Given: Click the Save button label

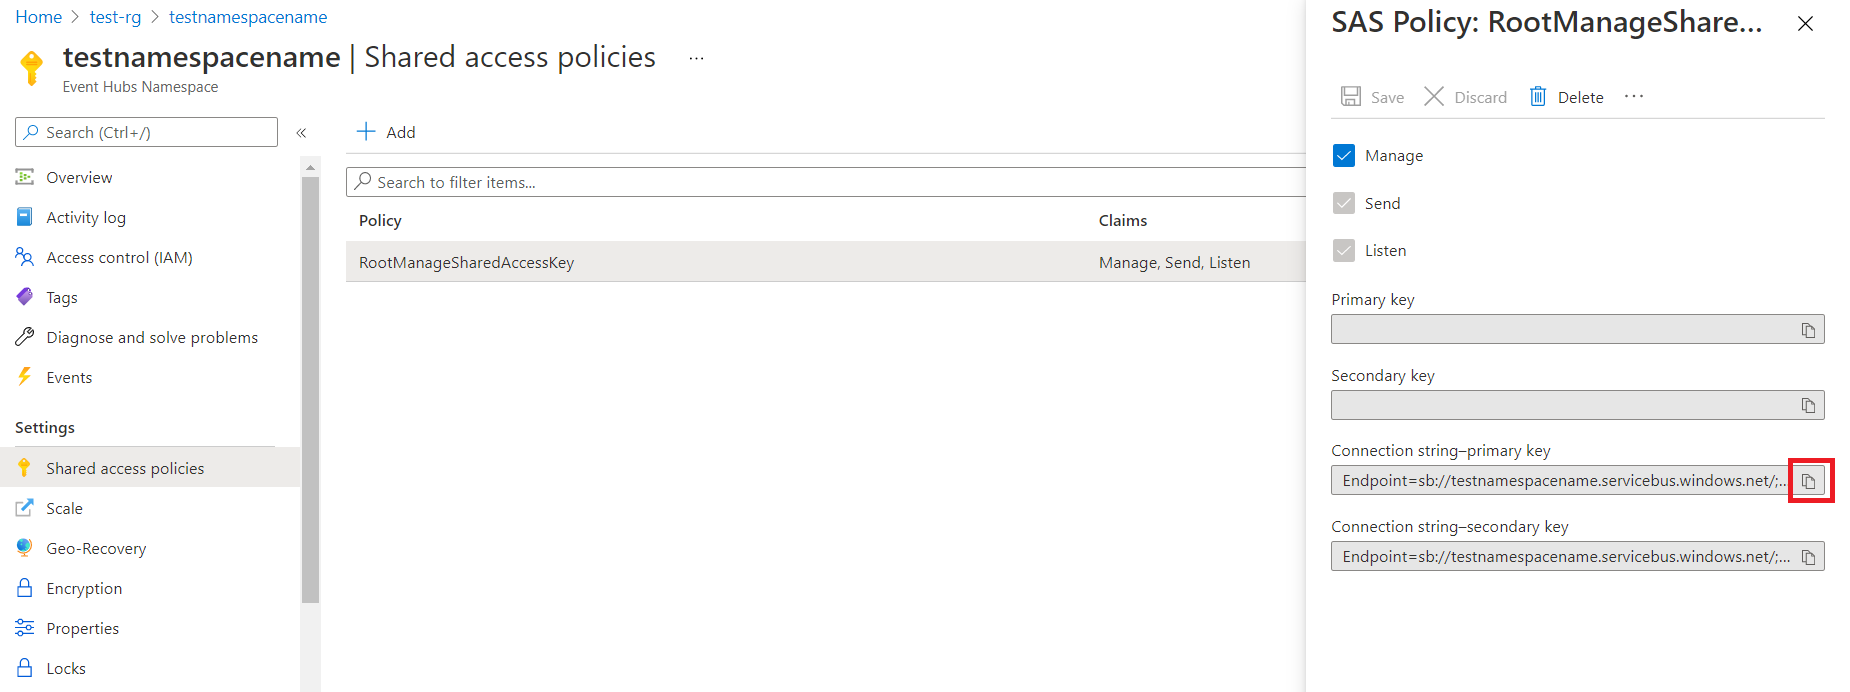Looking at the screenshot, I should 1387,97.
